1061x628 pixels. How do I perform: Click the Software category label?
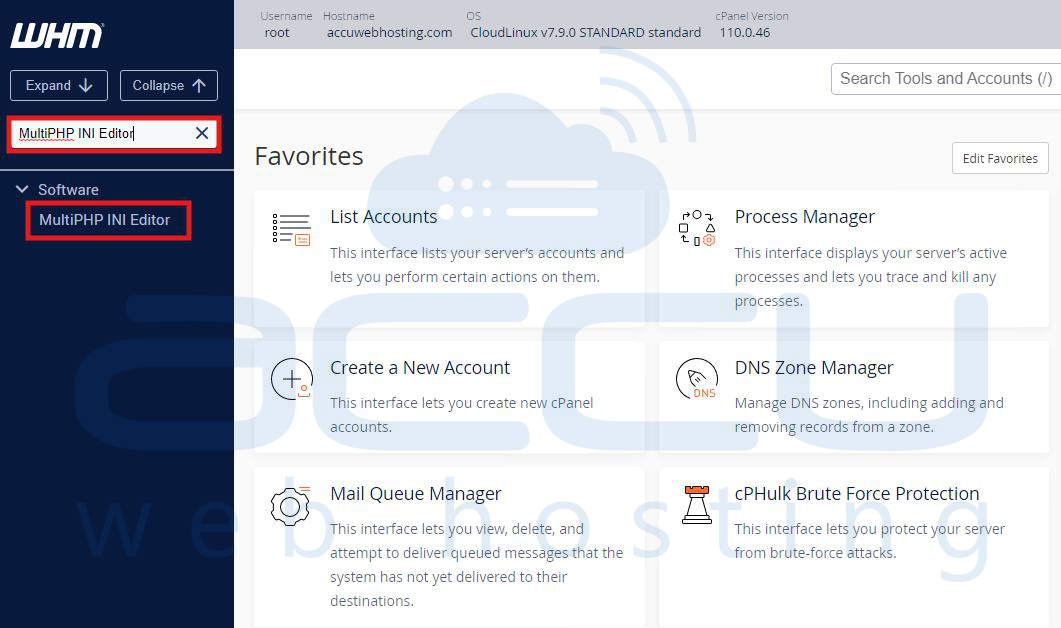pos(68,190)
